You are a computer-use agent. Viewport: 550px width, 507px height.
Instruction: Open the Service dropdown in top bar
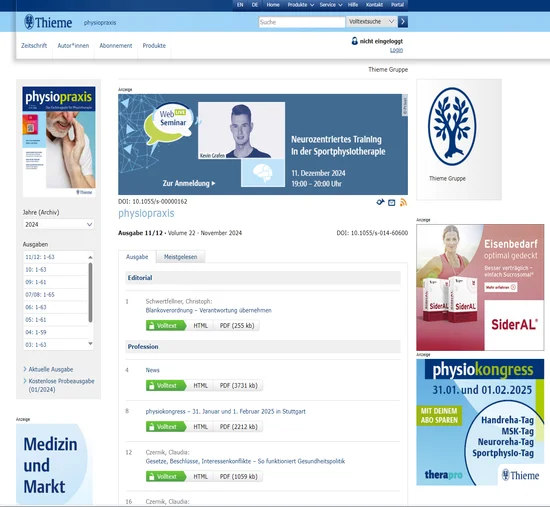(x=330, y=5)
